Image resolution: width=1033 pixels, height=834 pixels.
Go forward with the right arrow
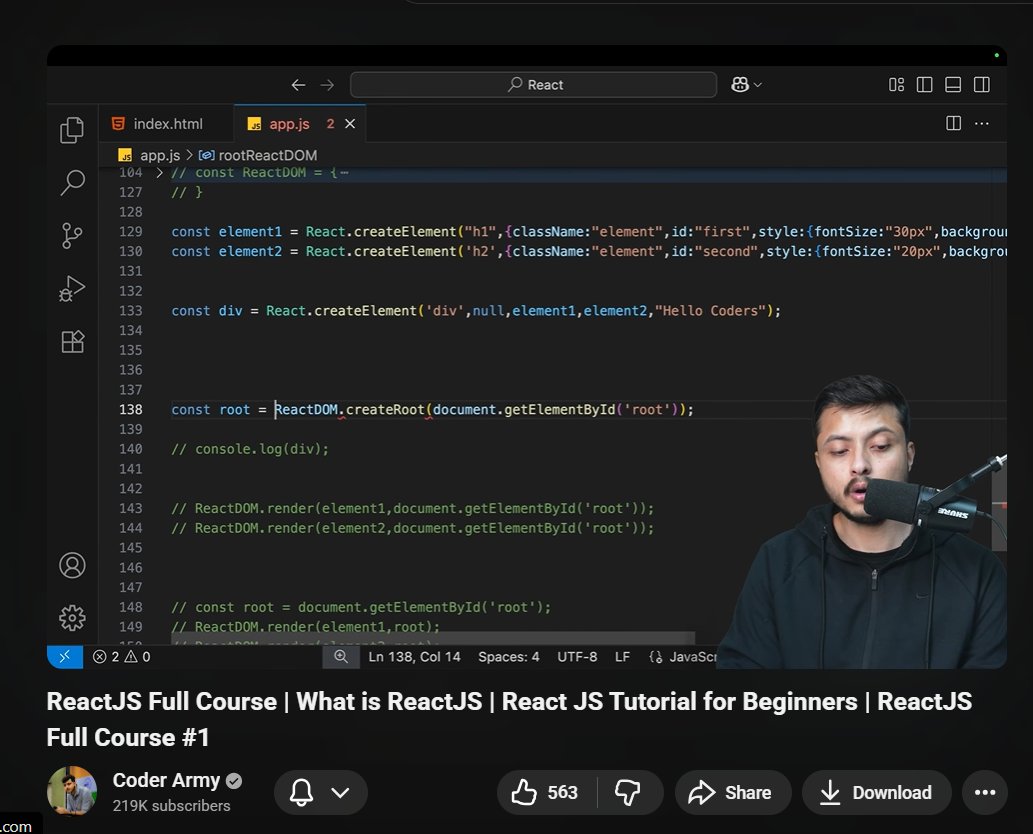click(327, 85)
